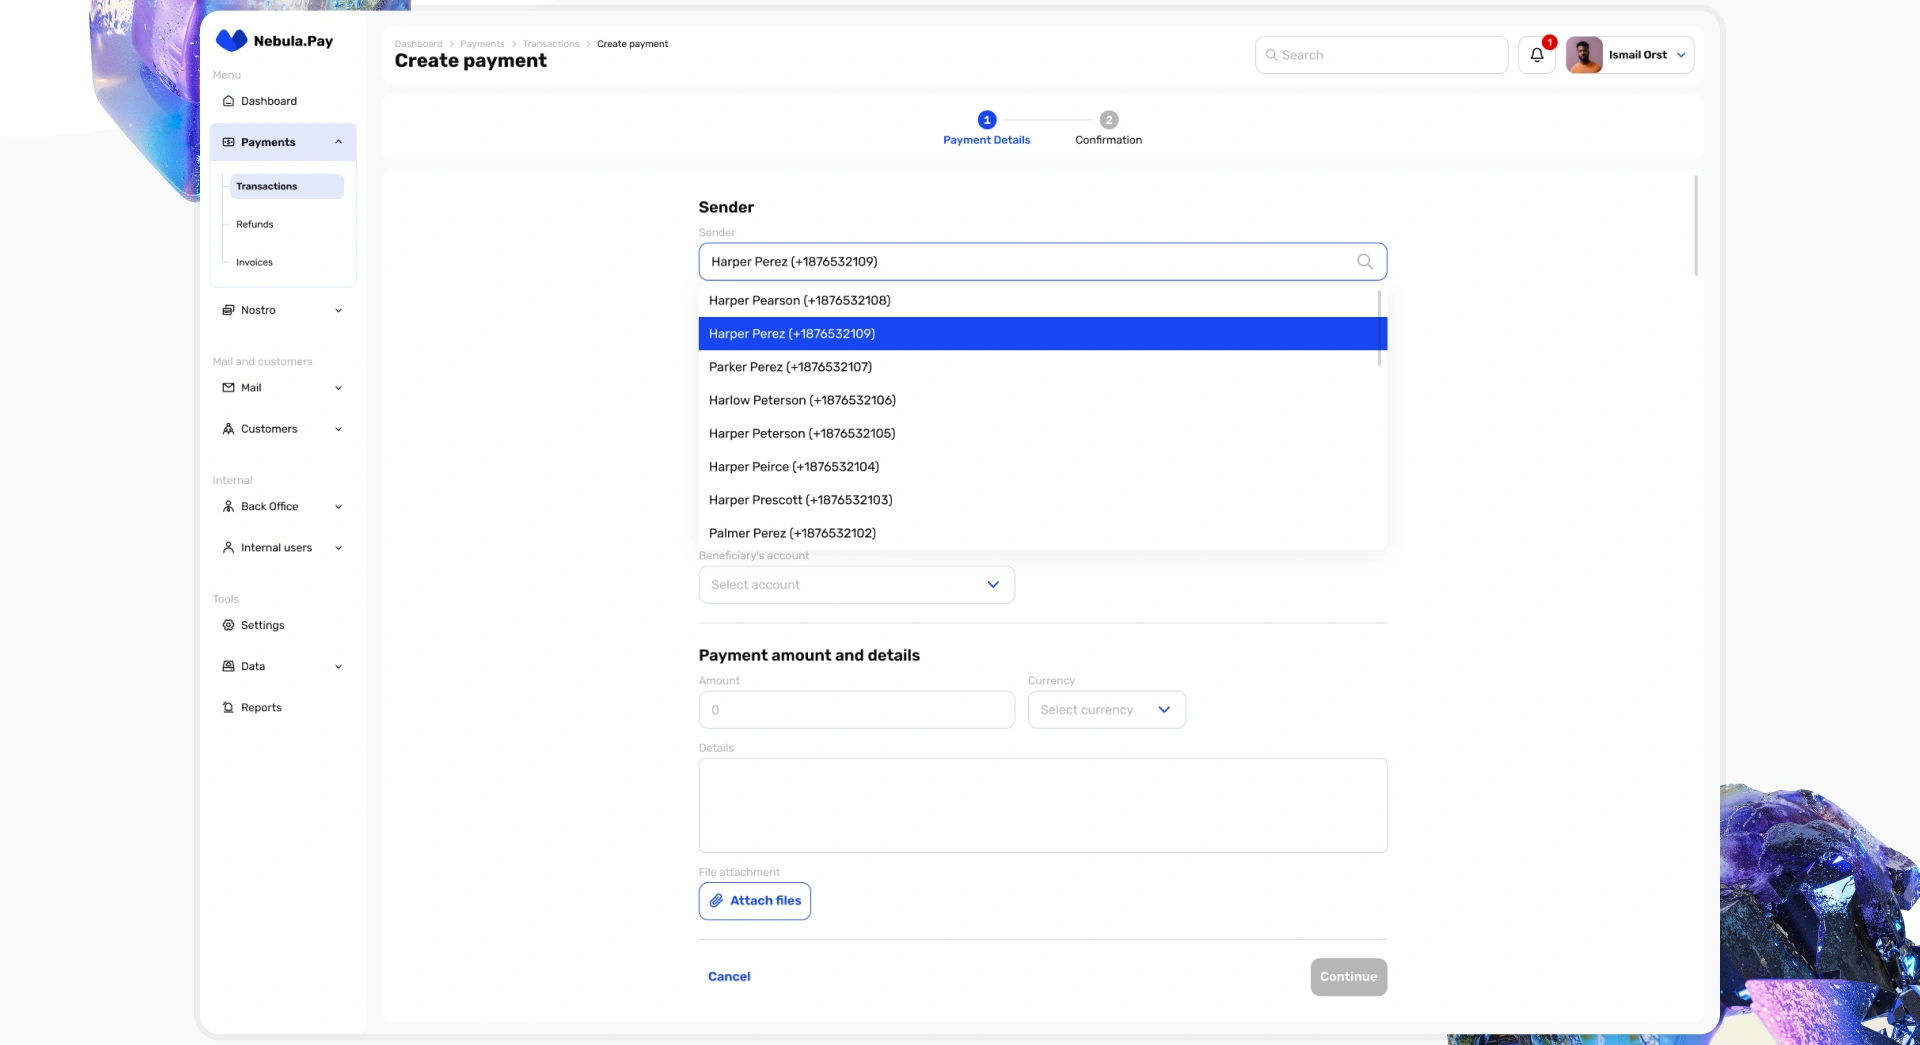Viewport: 1920px width, 1045px height.
Task: Open the Select currency dropdown
Action: click(x=1106, y=710)
